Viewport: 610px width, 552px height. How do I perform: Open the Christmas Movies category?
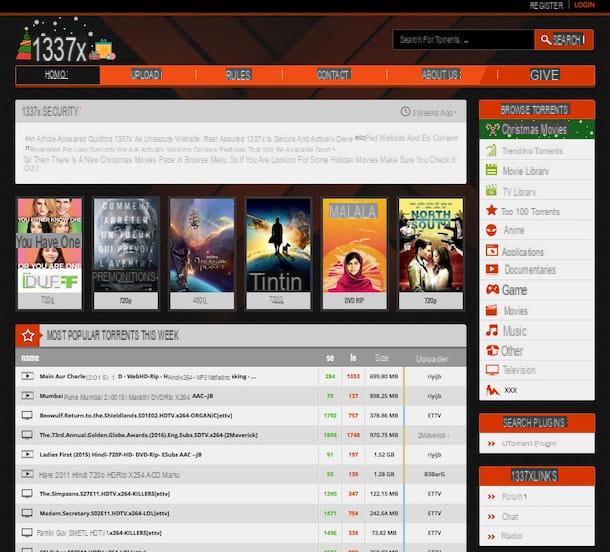(537, 129)
